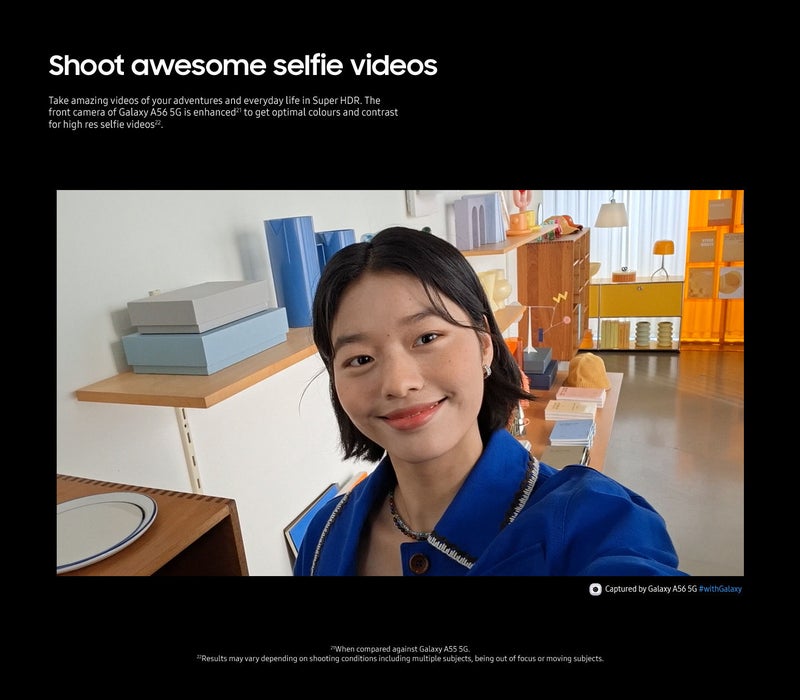Click the "Captured by Galaxy A56 5G" label
Viewport: 800px width, 700px height.
coord(652,589)
